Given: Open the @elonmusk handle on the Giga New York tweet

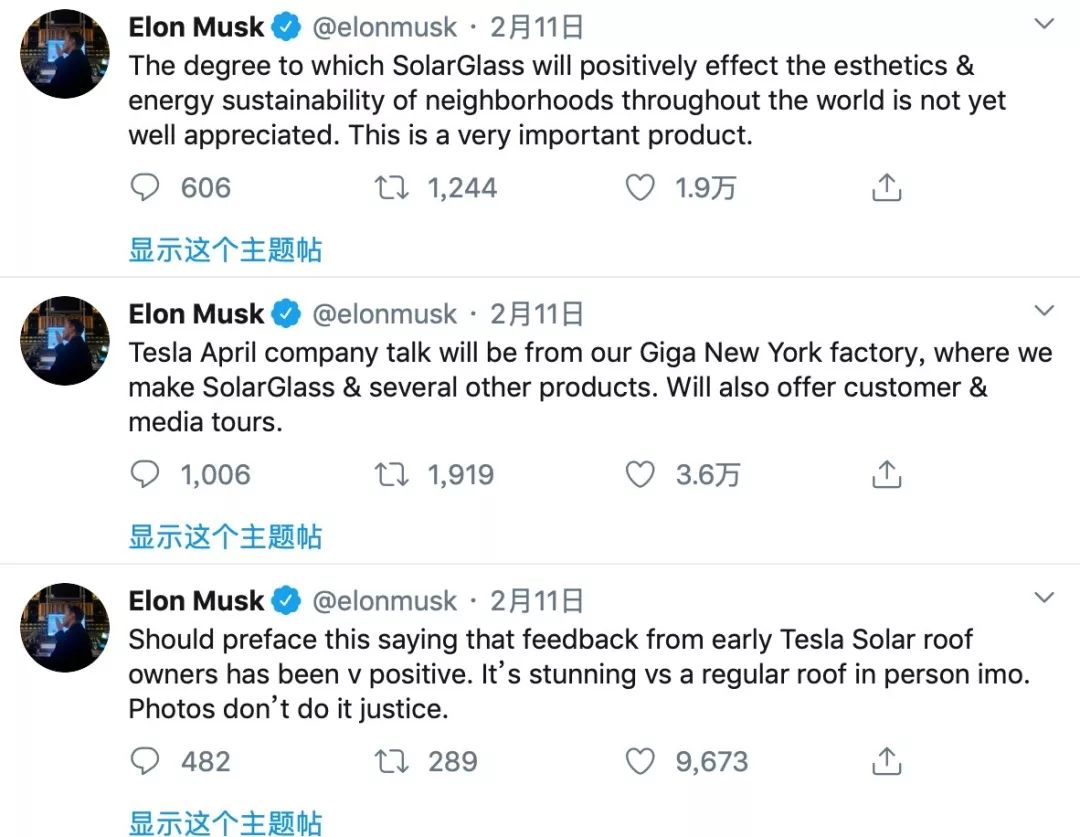Looking at the screenshot, I should (385, 314).
